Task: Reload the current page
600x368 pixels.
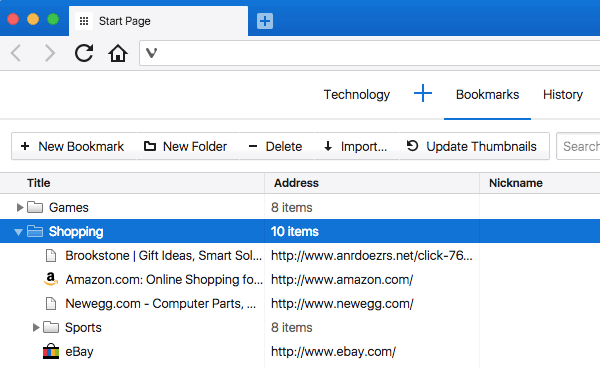Action: point(84,53)
